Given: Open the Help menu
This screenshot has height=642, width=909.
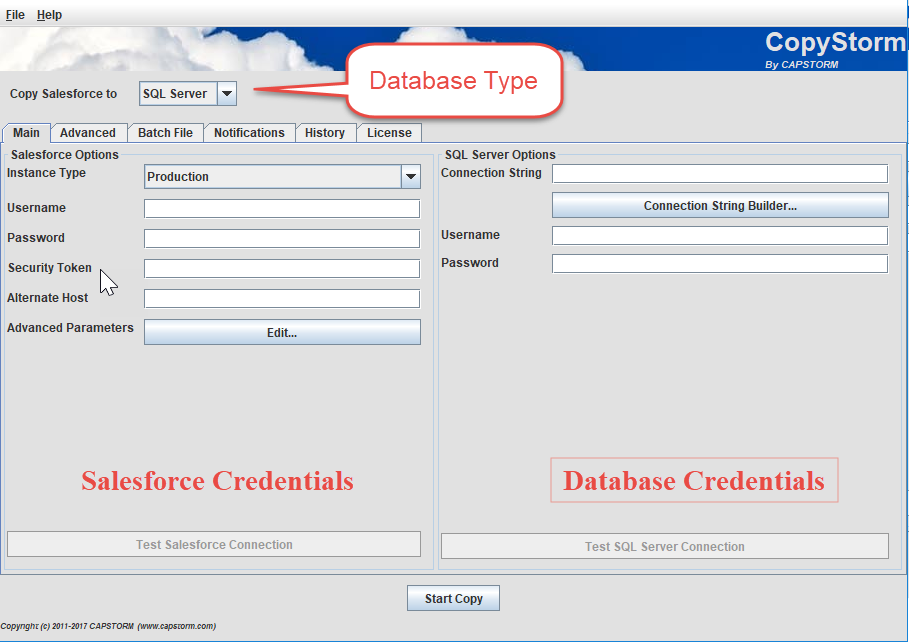Looking at the screenshot, I should [x=49, y=15].
